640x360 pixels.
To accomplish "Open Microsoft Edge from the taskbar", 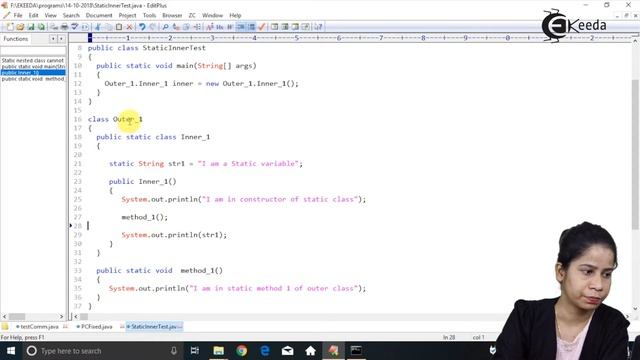I will [265, 351].
